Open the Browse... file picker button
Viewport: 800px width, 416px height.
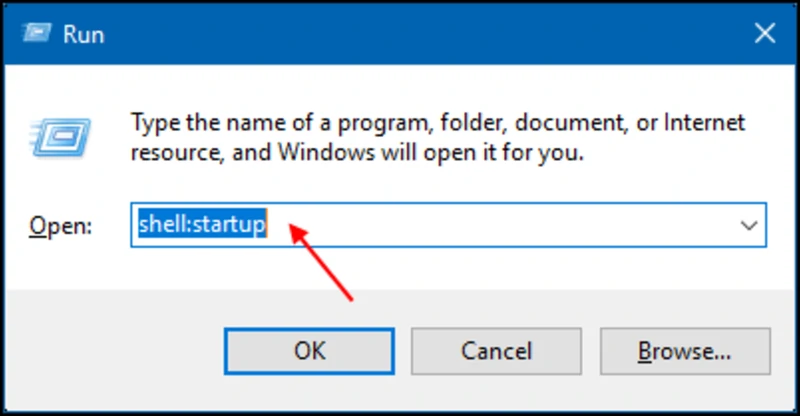(x=690, y=351)
